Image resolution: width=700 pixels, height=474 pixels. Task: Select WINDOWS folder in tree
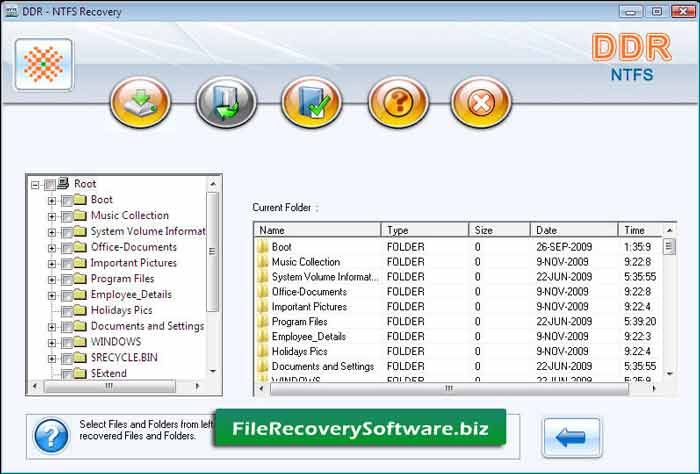point(116,342)
